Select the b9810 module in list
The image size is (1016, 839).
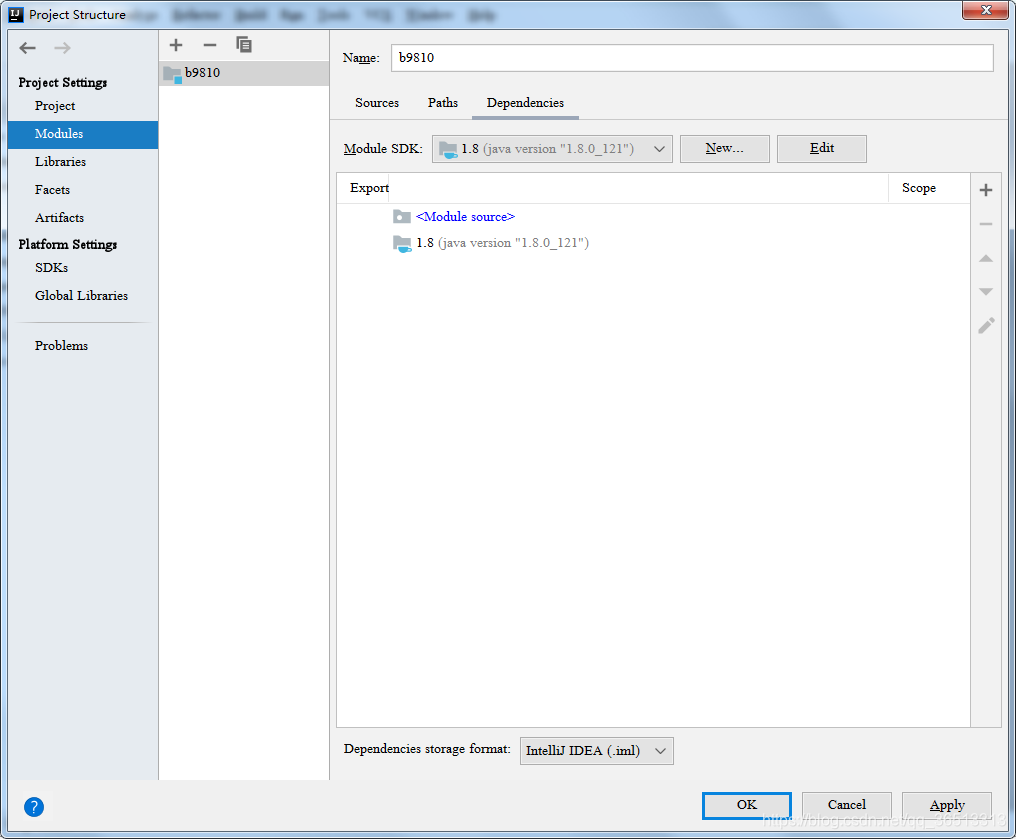244,73
